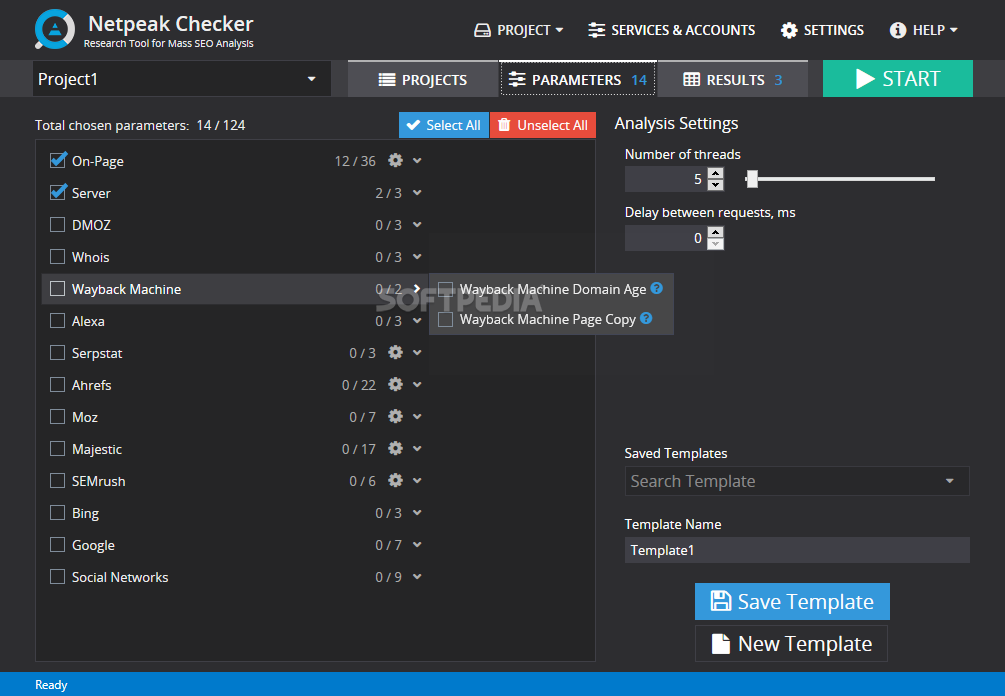This screenshot has width=1005, height=696.
Task: Tick the Bing checkbox
Action: click(x=58, y=513)
